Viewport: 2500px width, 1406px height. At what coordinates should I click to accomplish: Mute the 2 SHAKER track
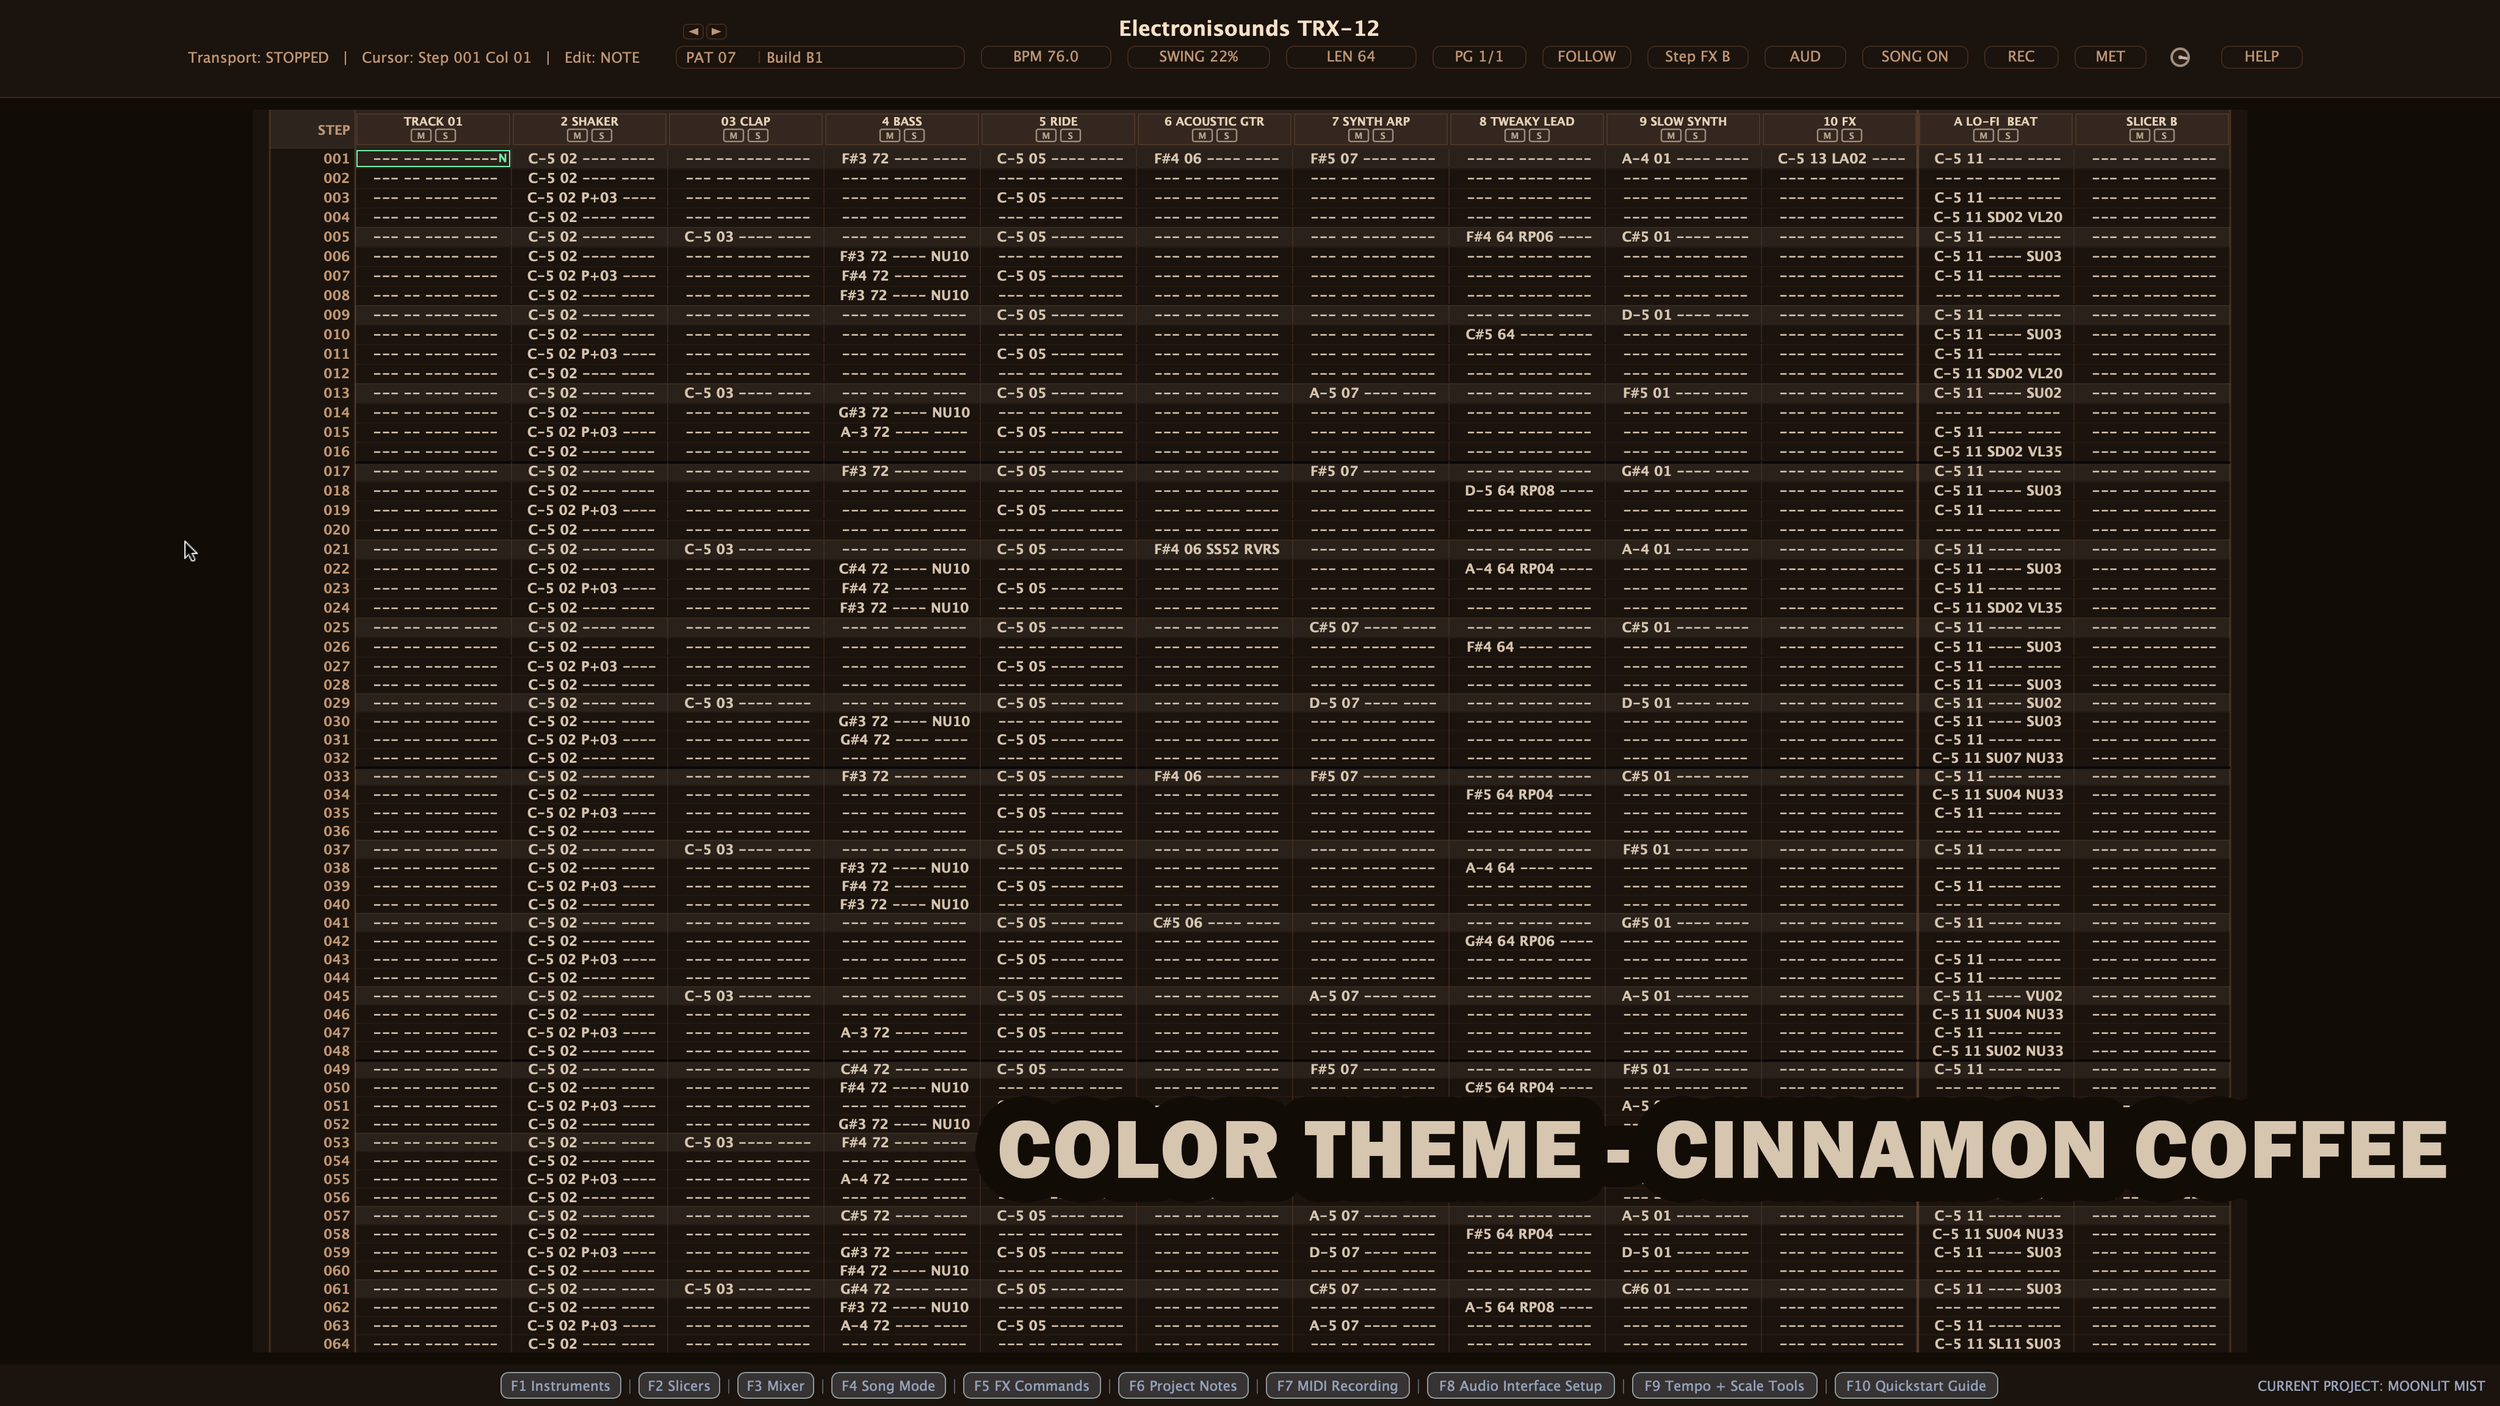tap(577, 136)
